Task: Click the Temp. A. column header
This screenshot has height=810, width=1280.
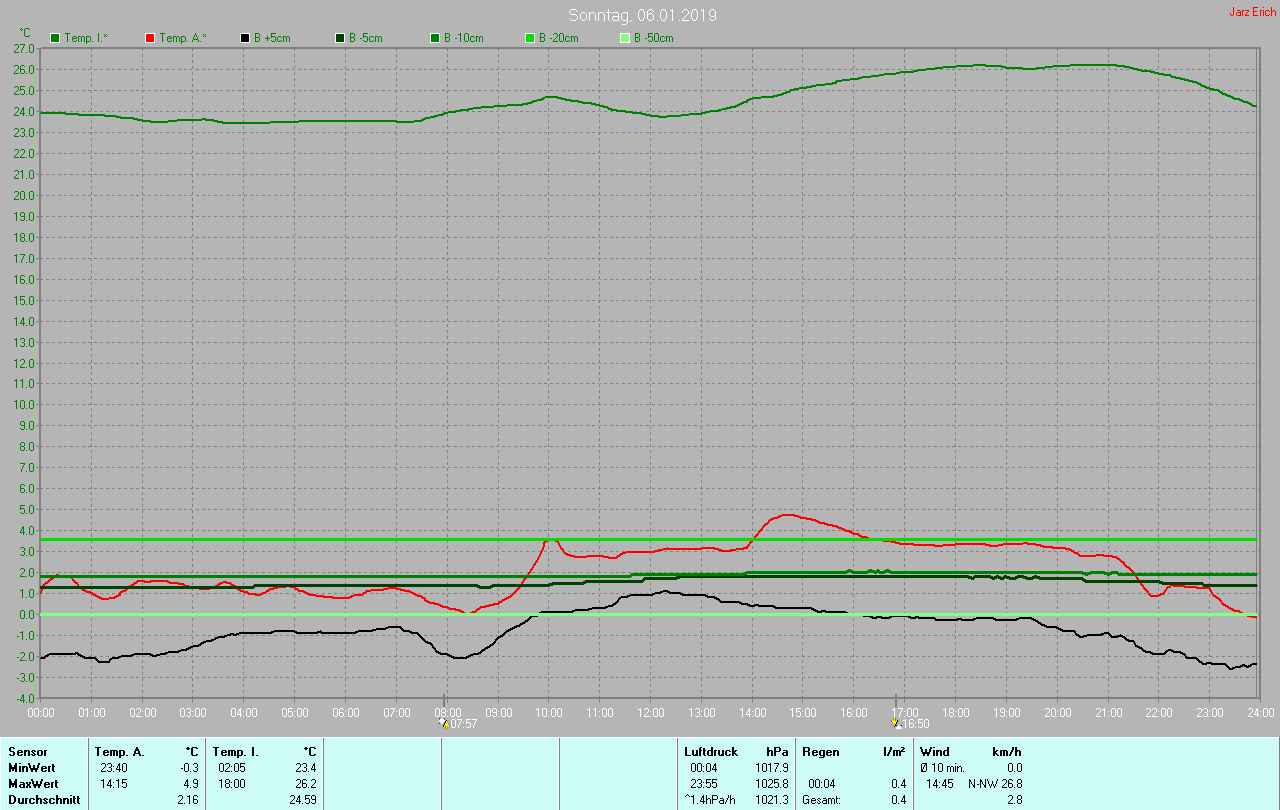Action: tap(119, 751)
